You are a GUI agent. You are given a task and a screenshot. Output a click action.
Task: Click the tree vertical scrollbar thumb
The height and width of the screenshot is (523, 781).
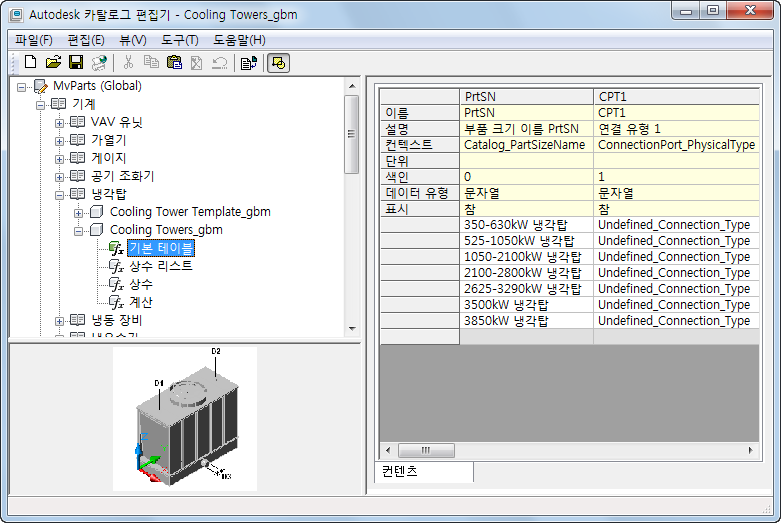[352, 134]
